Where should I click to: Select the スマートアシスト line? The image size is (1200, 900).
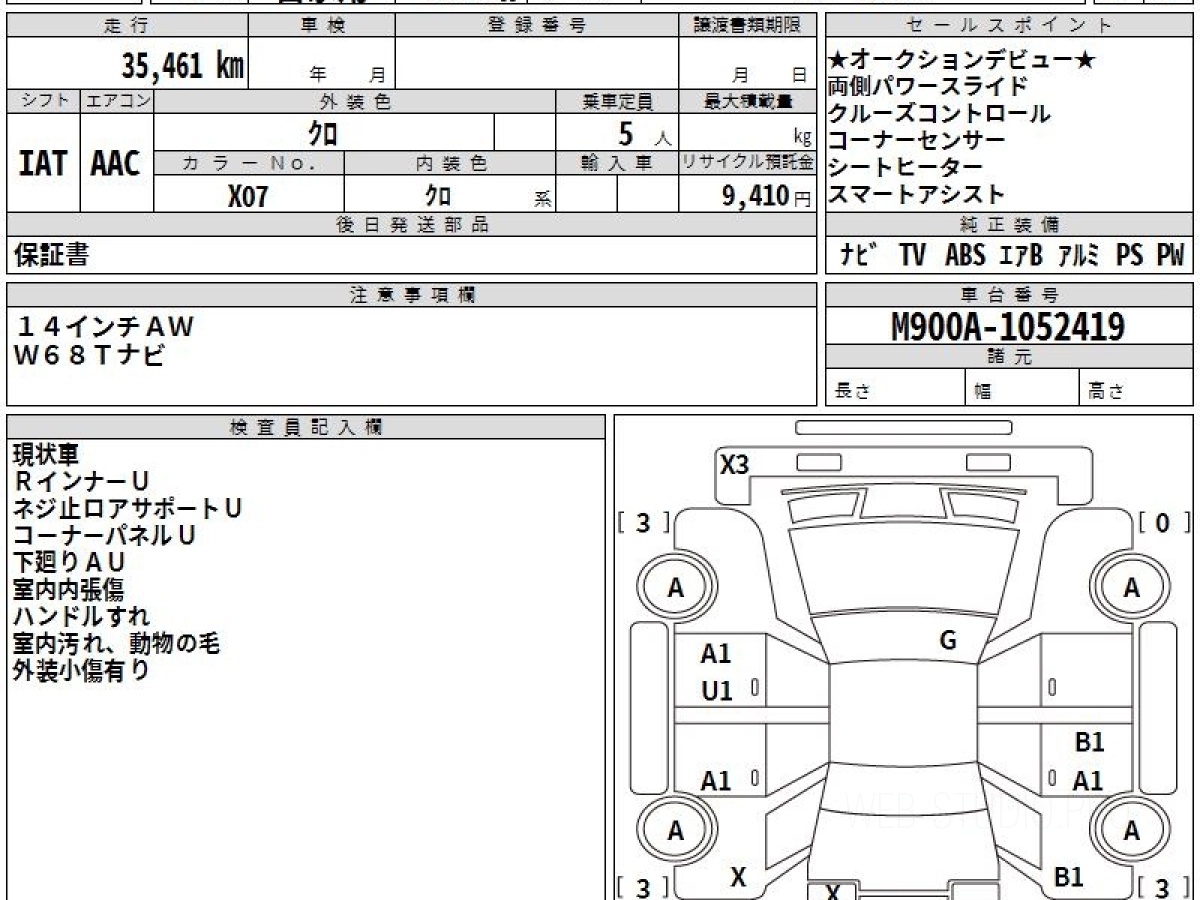pyautogui.click(x=916, y=194)
